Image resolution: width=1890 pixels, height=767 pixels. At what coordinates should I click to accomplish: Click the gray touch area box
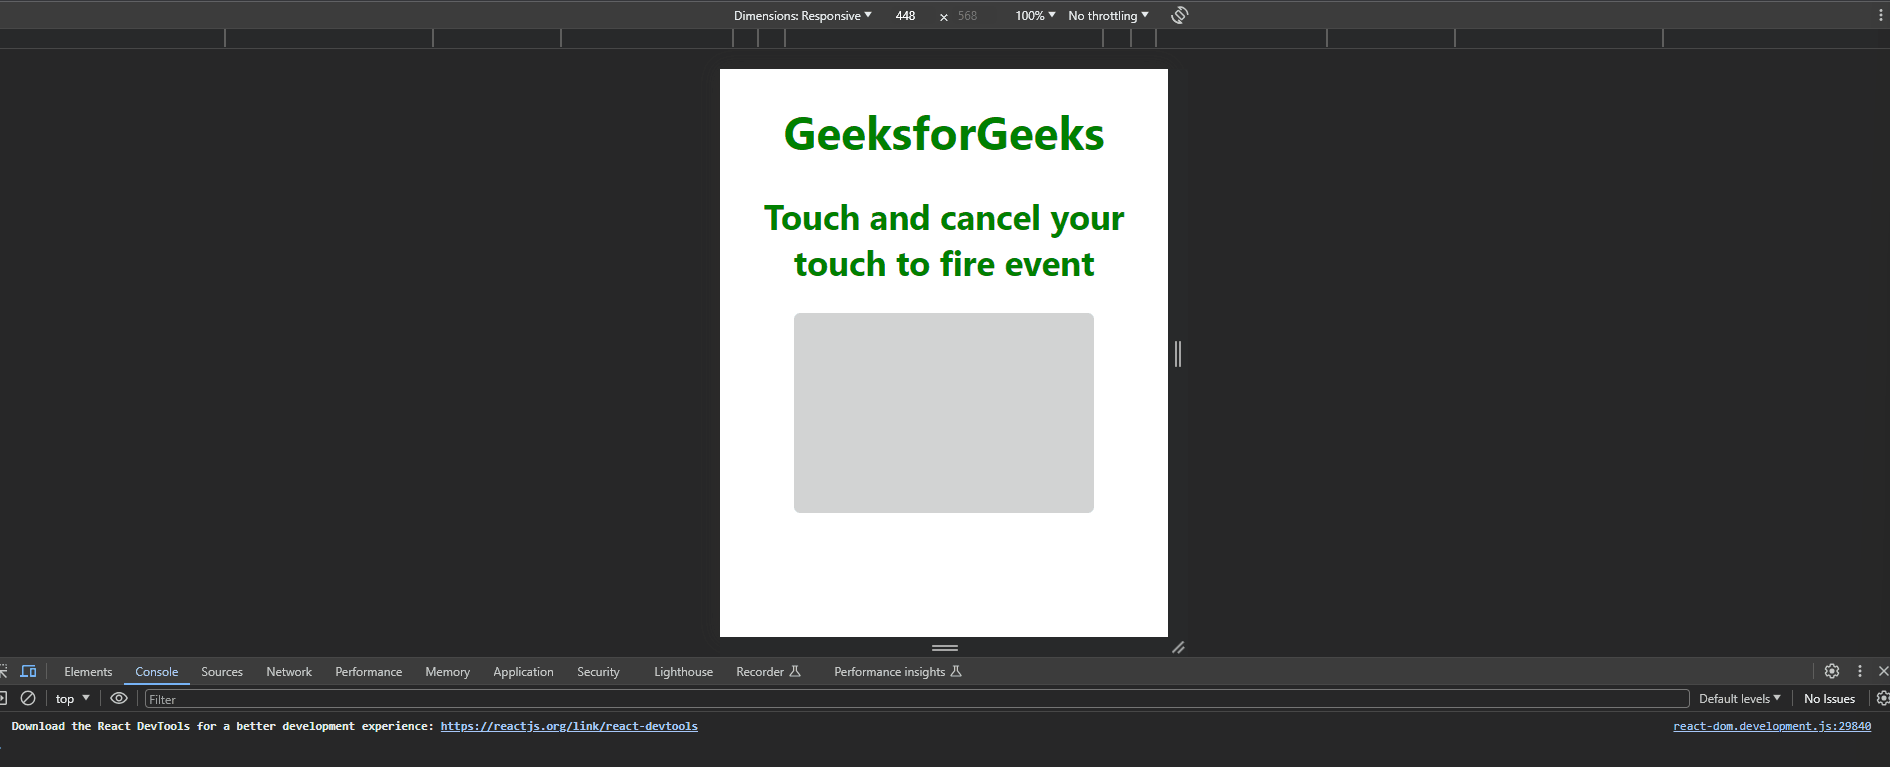pyautogui.click(x=944, y=413)
